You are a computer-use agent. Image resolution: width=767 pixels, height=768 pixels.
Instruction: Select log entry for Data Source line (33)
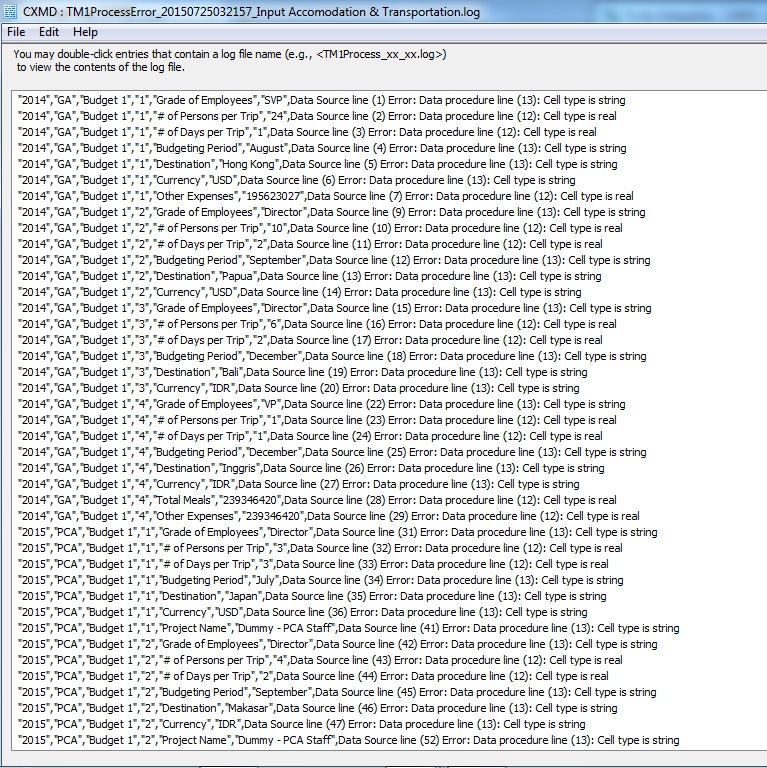pos(313,564)
